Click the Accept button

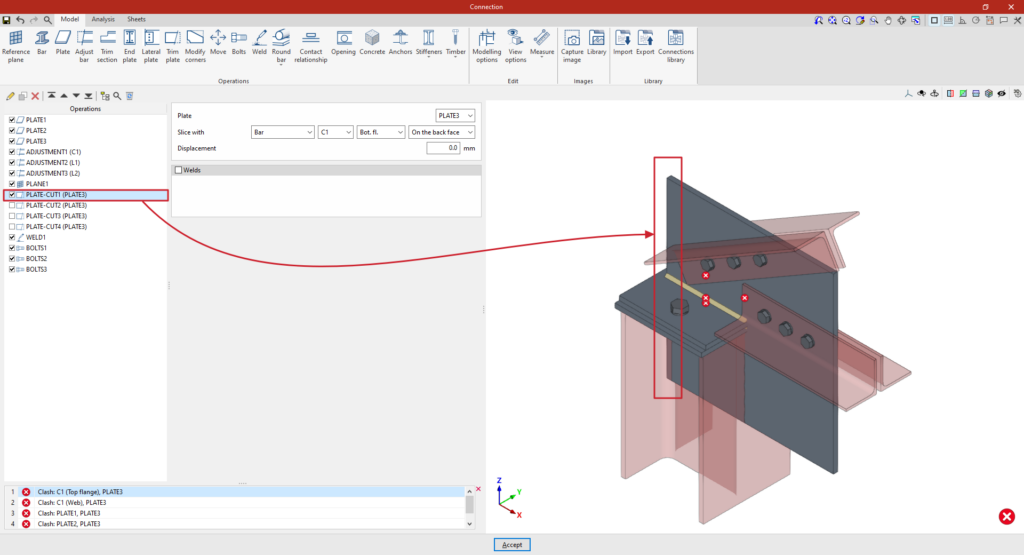point(511,544)
